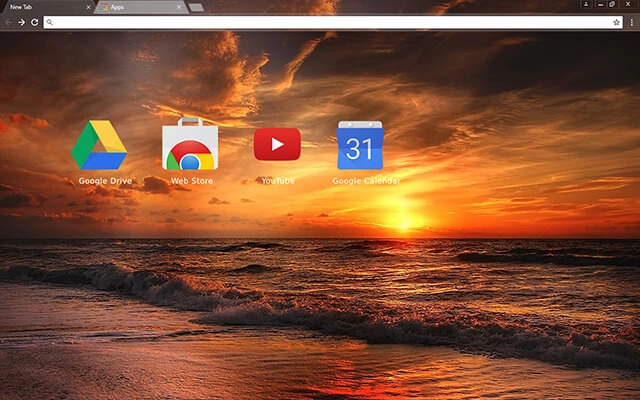Click the "Google Drive" label
The width and height of the screenshot is (640, 400).
tap(105, 181)
